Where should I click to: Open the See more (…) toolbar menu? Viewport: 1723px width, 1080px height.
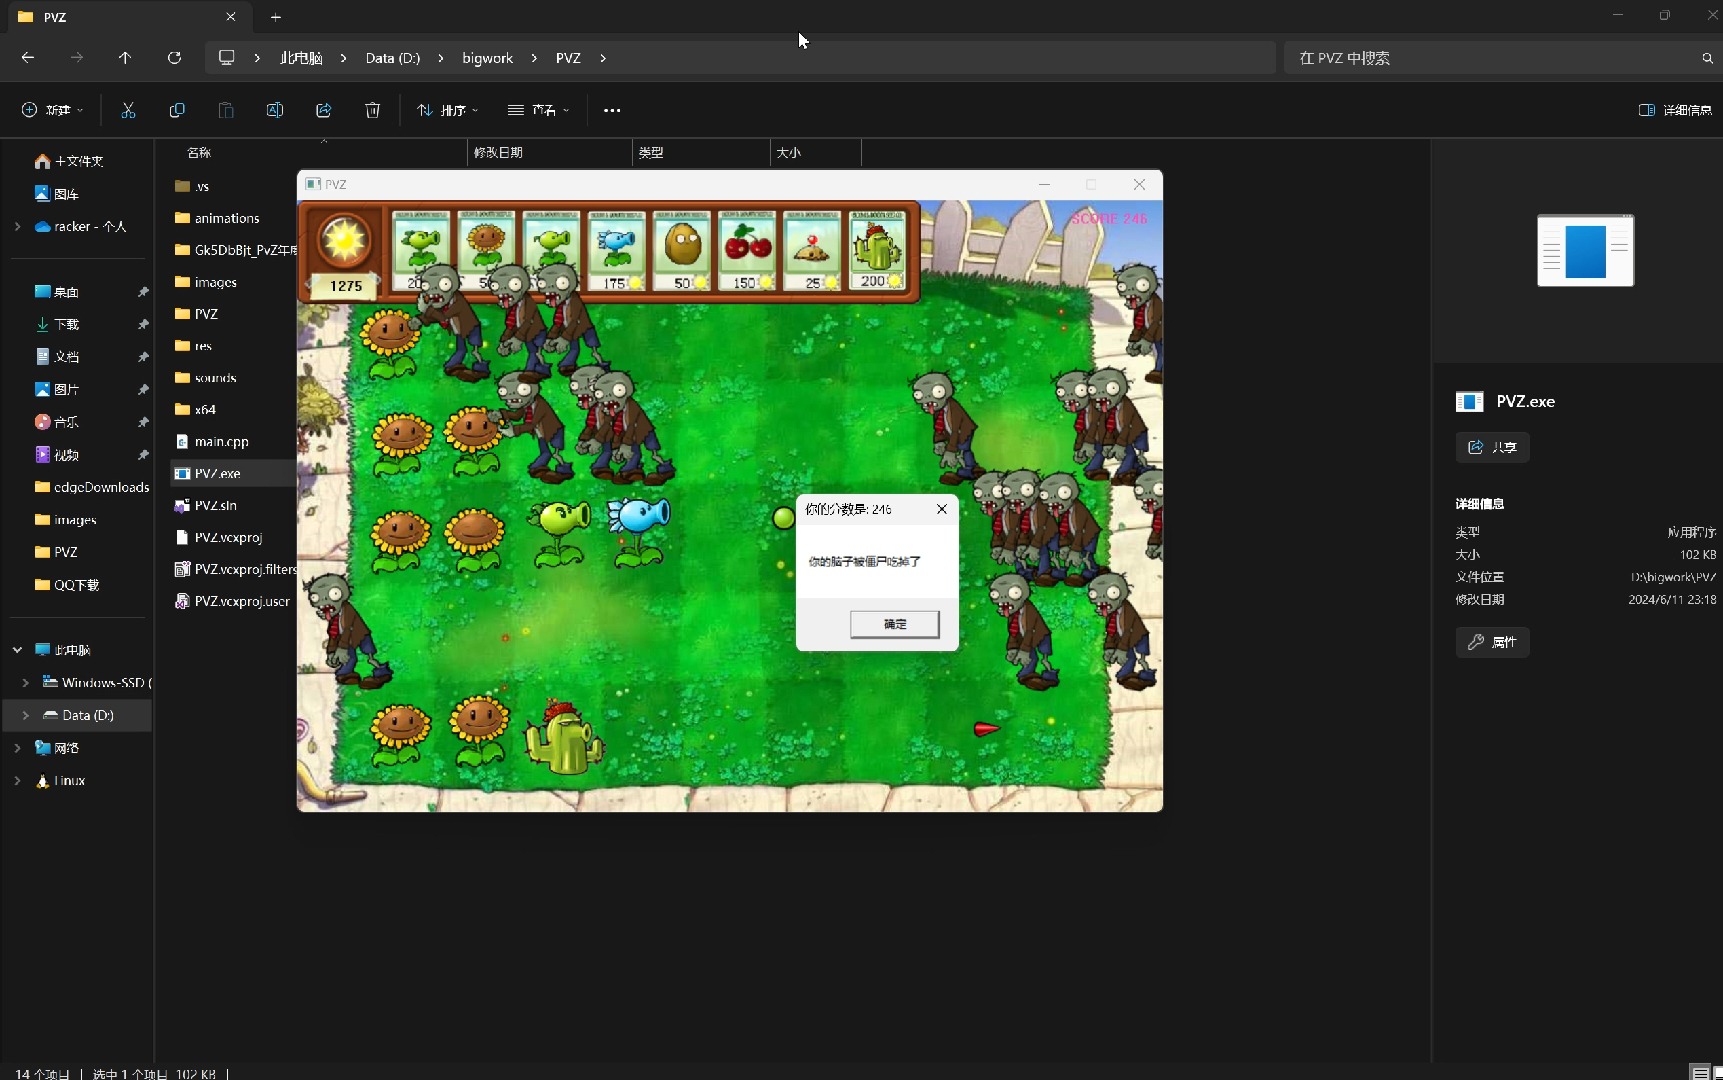coord(612,110)
